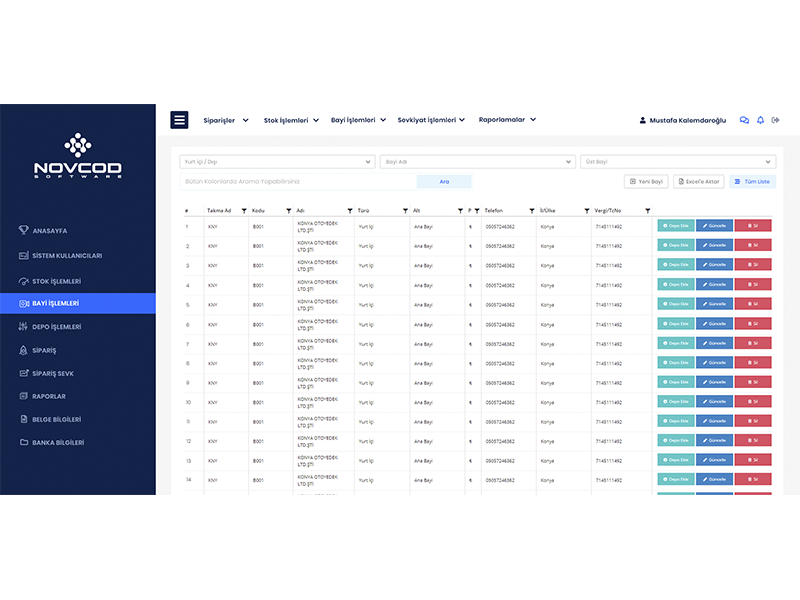This screenshot has height=600, width=800.
Task: Open the Sevkiyat İşlemleri menu
Action: (431, 120)
